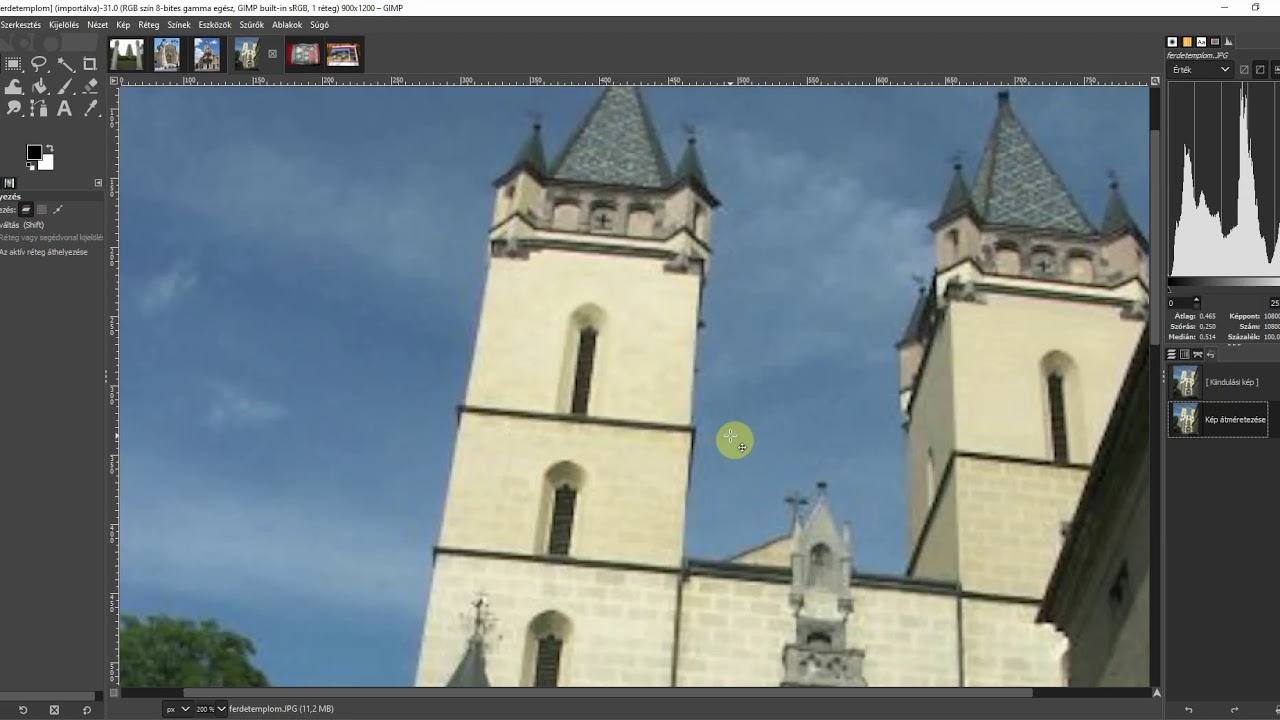Select the Kép átméretezése history entry
This screenshot has height=720, width=1280.
pos(1219,419)
